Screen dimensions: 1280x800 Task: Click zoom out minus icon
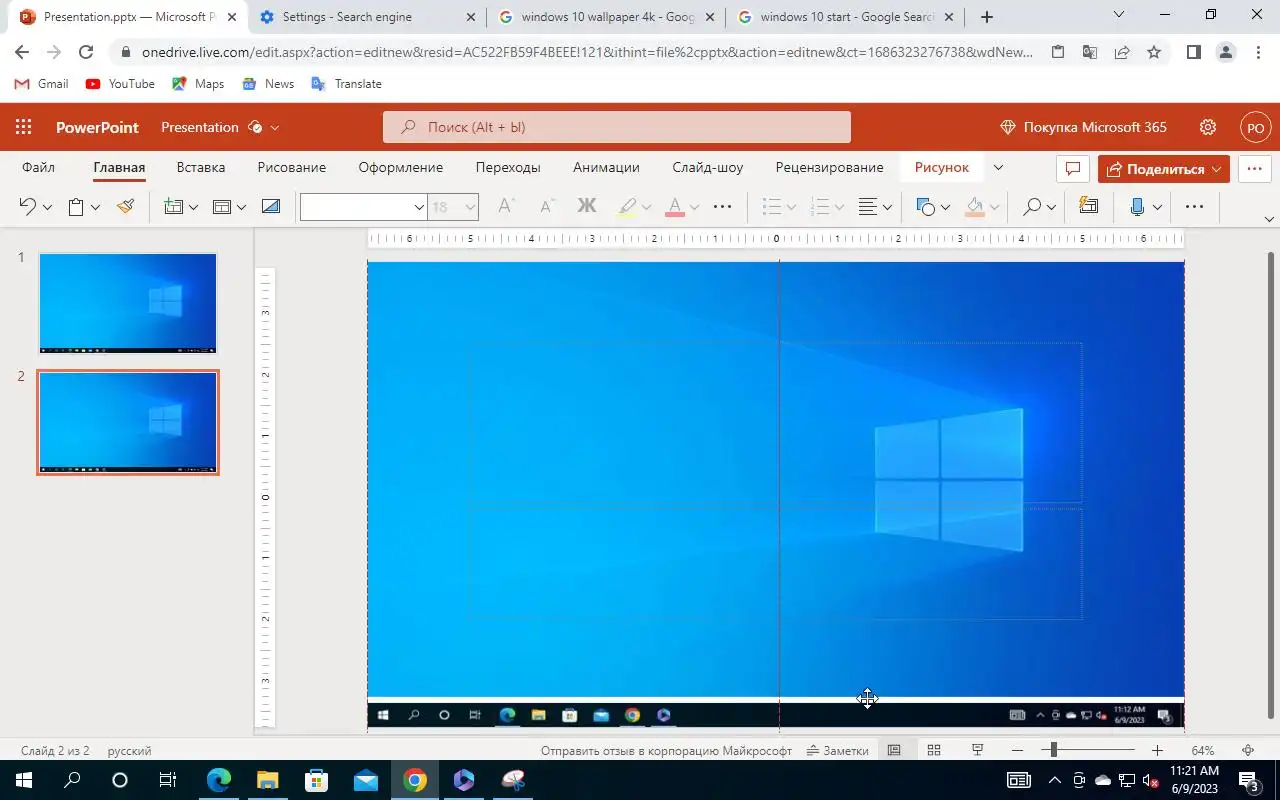pos(1018,750)
